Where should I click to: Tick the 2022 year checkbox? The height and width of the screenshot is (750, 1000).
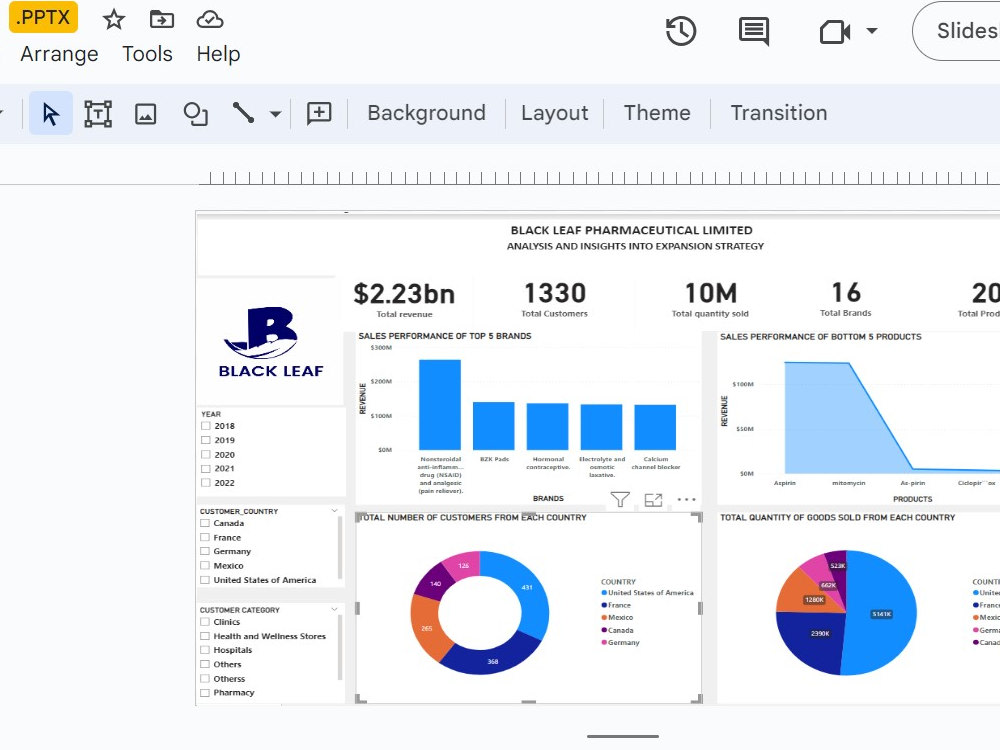click(205, 483)
